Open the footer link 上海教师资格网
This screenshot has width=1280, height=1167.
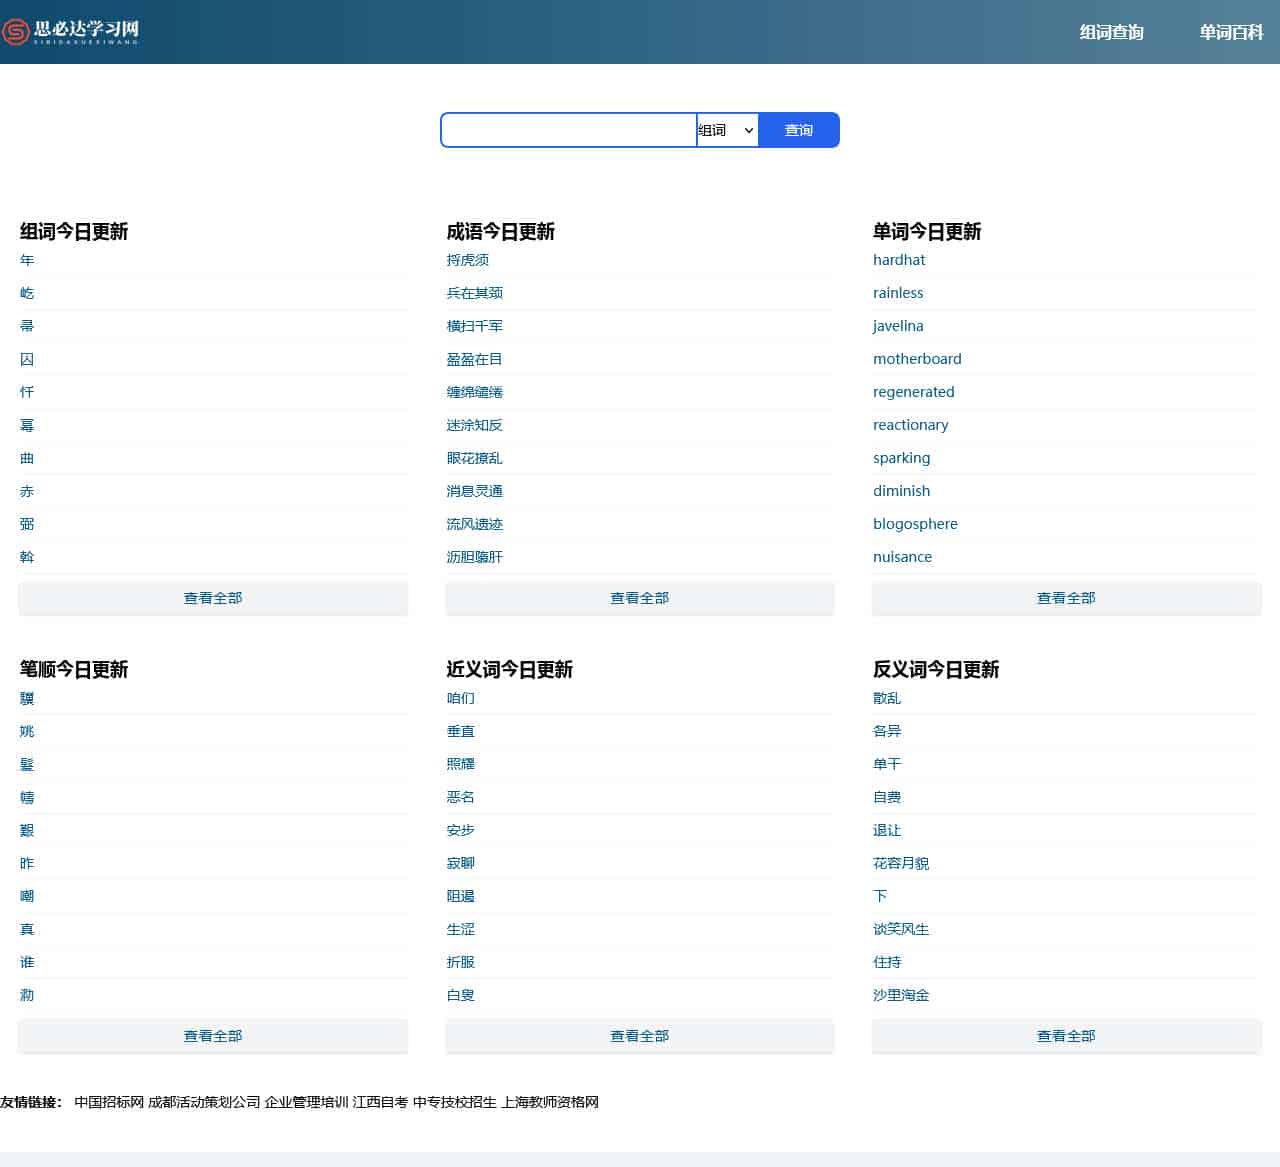(549, 1101)
